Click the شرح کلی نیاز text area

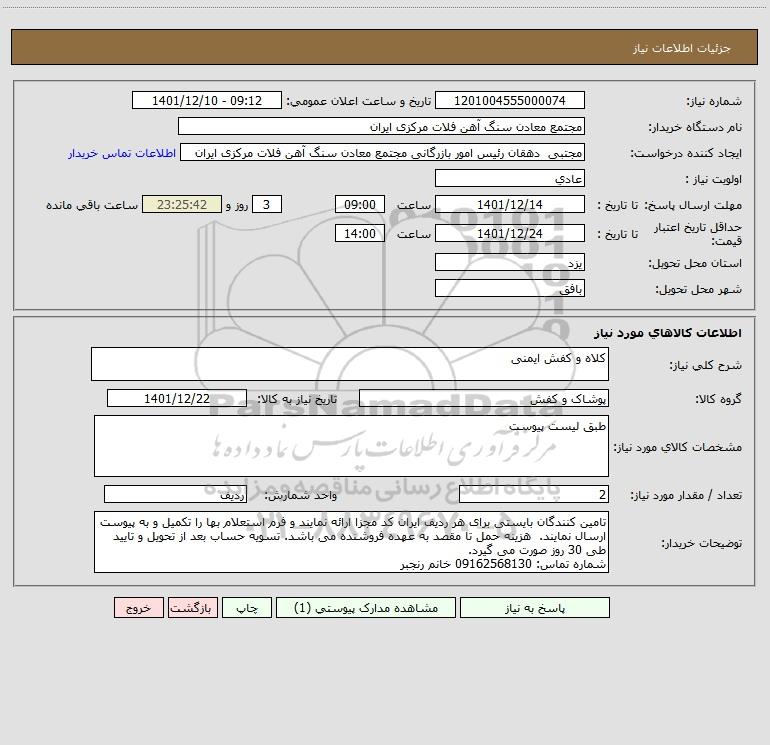pos(350,364)
